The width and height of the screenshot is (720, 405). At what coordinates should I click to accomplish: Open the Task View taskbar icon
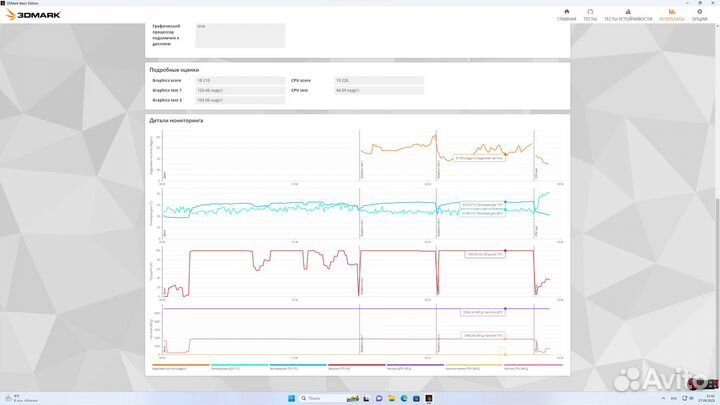[x=366, y=398]
